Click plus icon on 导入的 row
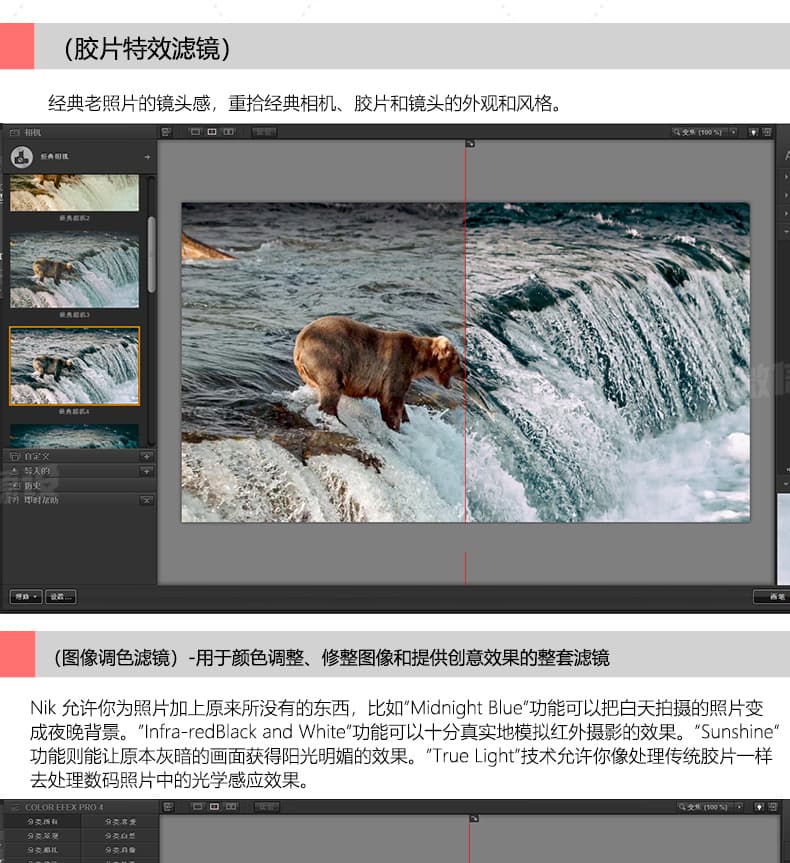Viewport: 790px width, 863px height. (x=146, y=470)
